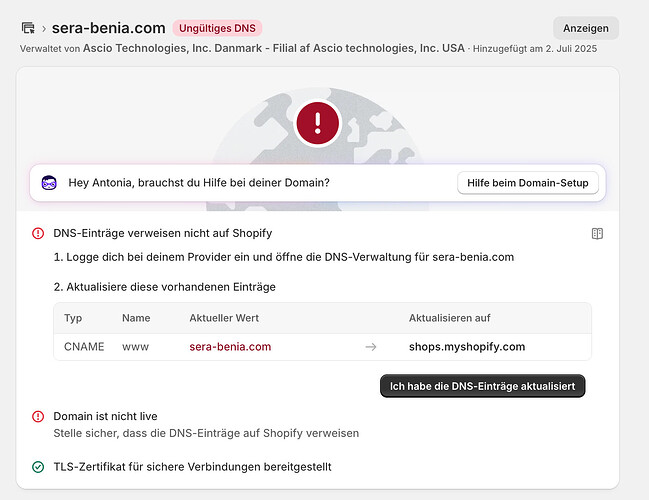The image size is (649, 500).
Task: Click alert icon beside DNS-Einträge verweisen nicht
Action: [38, 234]
